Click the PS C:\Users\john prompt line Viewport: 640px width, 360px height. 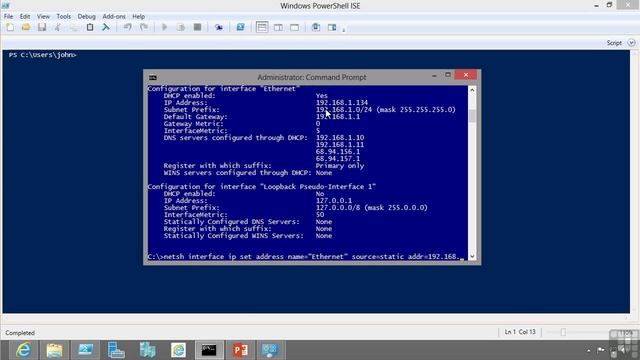click(x=42, y=55)
